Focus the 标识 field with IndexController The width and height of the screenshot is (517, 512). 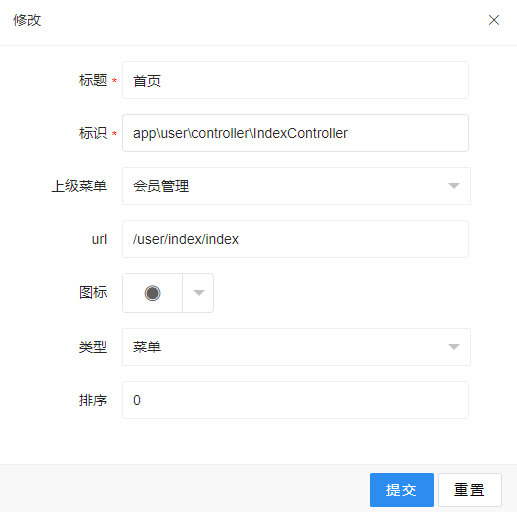coord(295,133)
